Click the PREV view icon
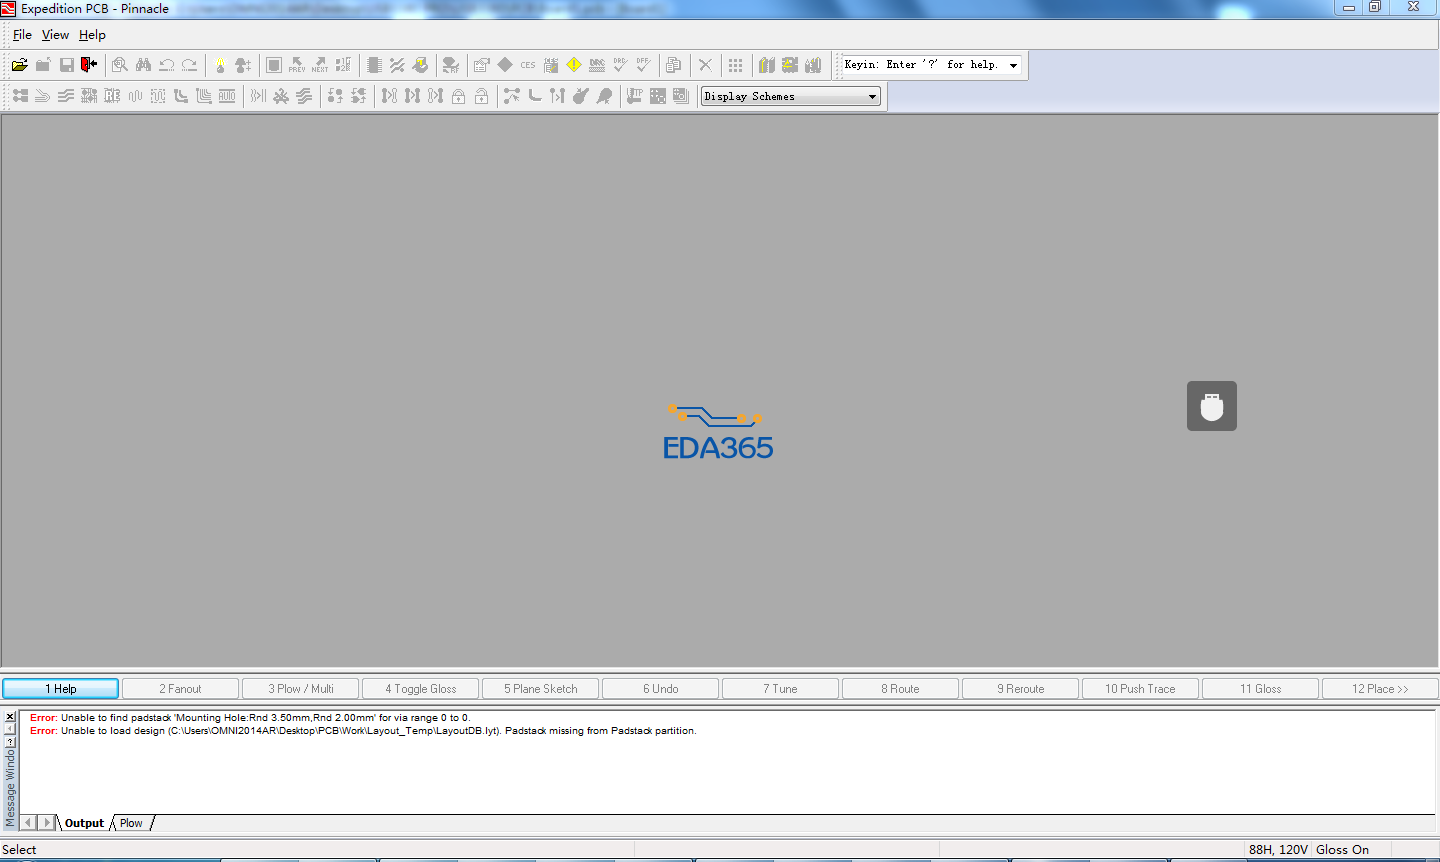Image resolution: width=1440 pixels, height=862 pixels. click(x=297, y=65)
